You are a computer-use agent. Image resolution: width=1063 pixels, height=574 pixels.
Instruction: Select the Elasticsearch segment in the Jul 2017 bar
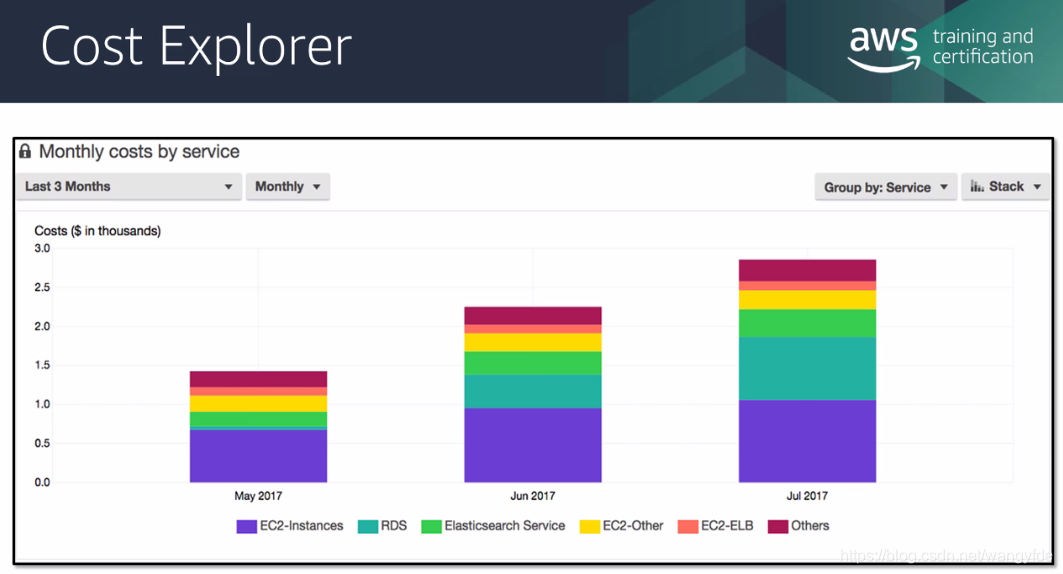coord(807,323)
